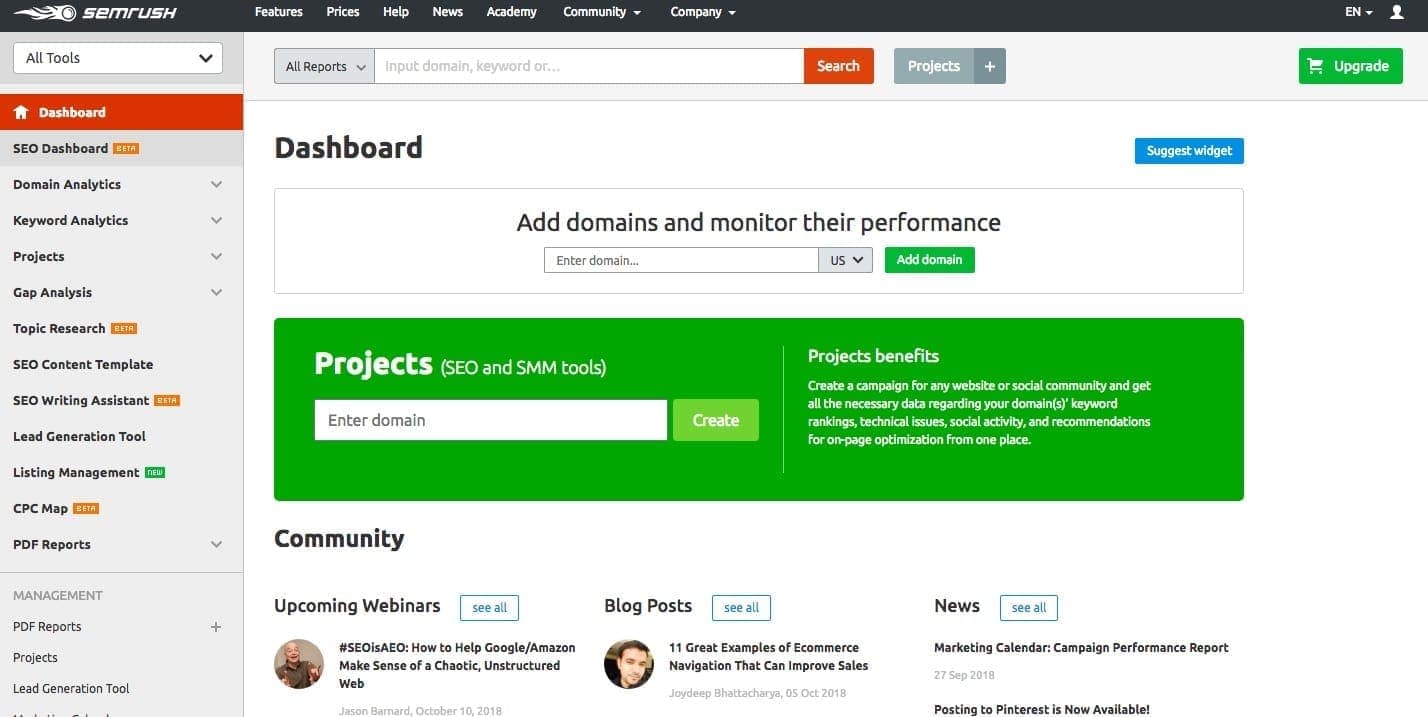Click the Create project button
The width and height of the screenshot is (1428, 717).
pyautogui.click(x=716, y=420)
